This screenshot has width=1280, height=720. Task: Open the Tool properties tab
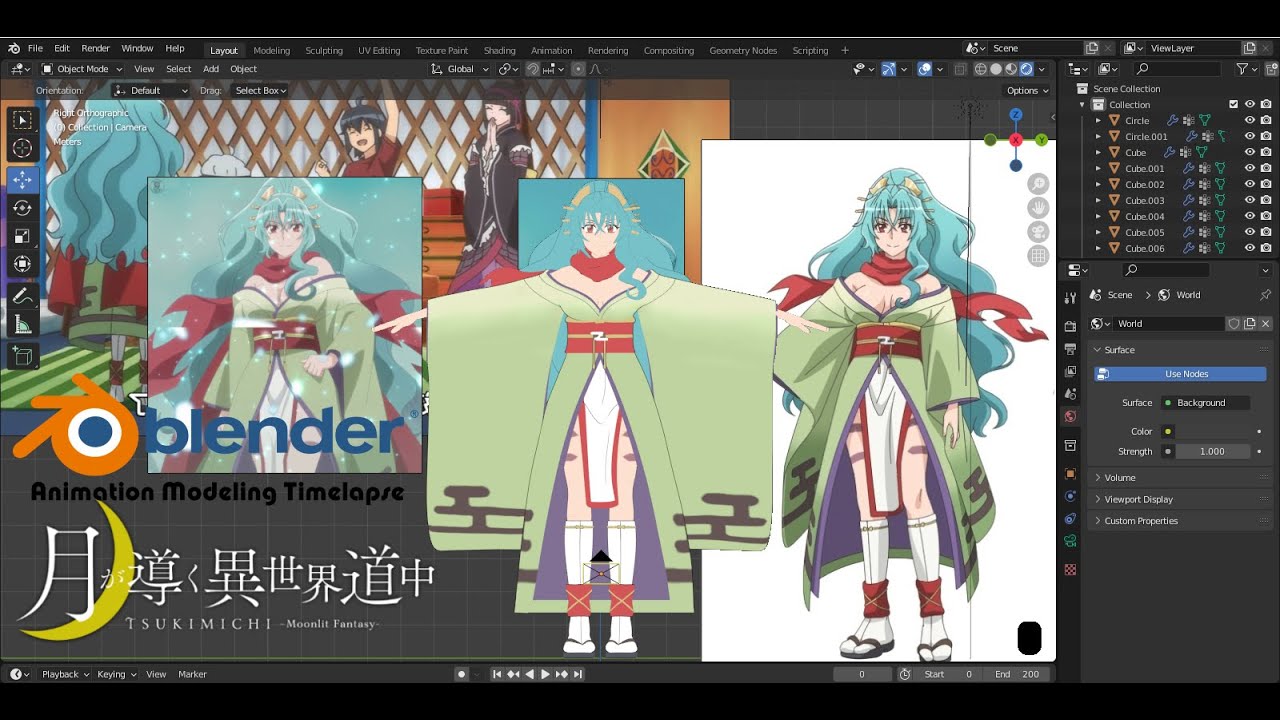[1070, 298]
